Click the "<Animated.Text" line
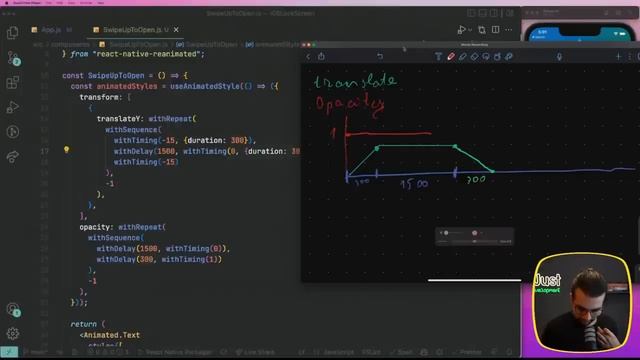 point(110,335)
